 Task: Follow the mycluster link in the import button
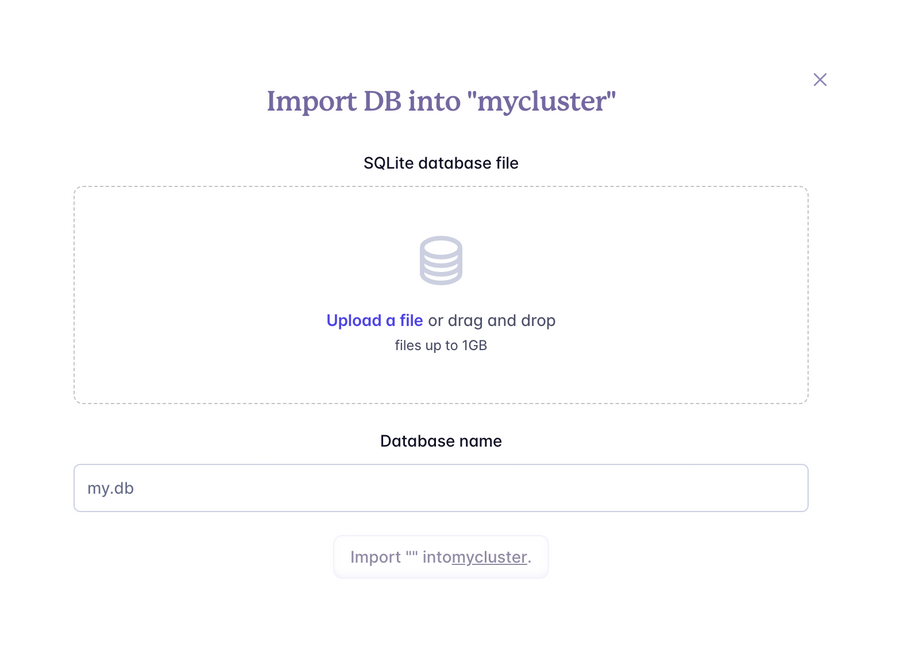click(x=491, y=557)
